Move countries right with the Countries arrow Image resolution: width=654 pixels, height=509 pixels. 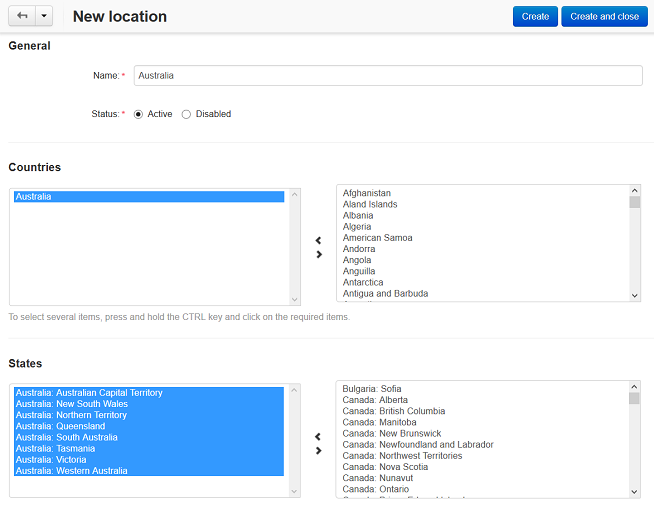point(319,254)
